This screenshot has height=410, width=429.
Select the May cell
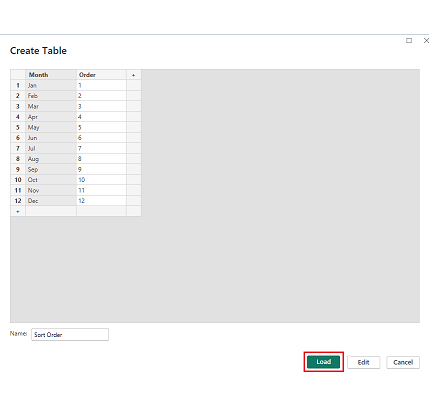coord(51,127)
